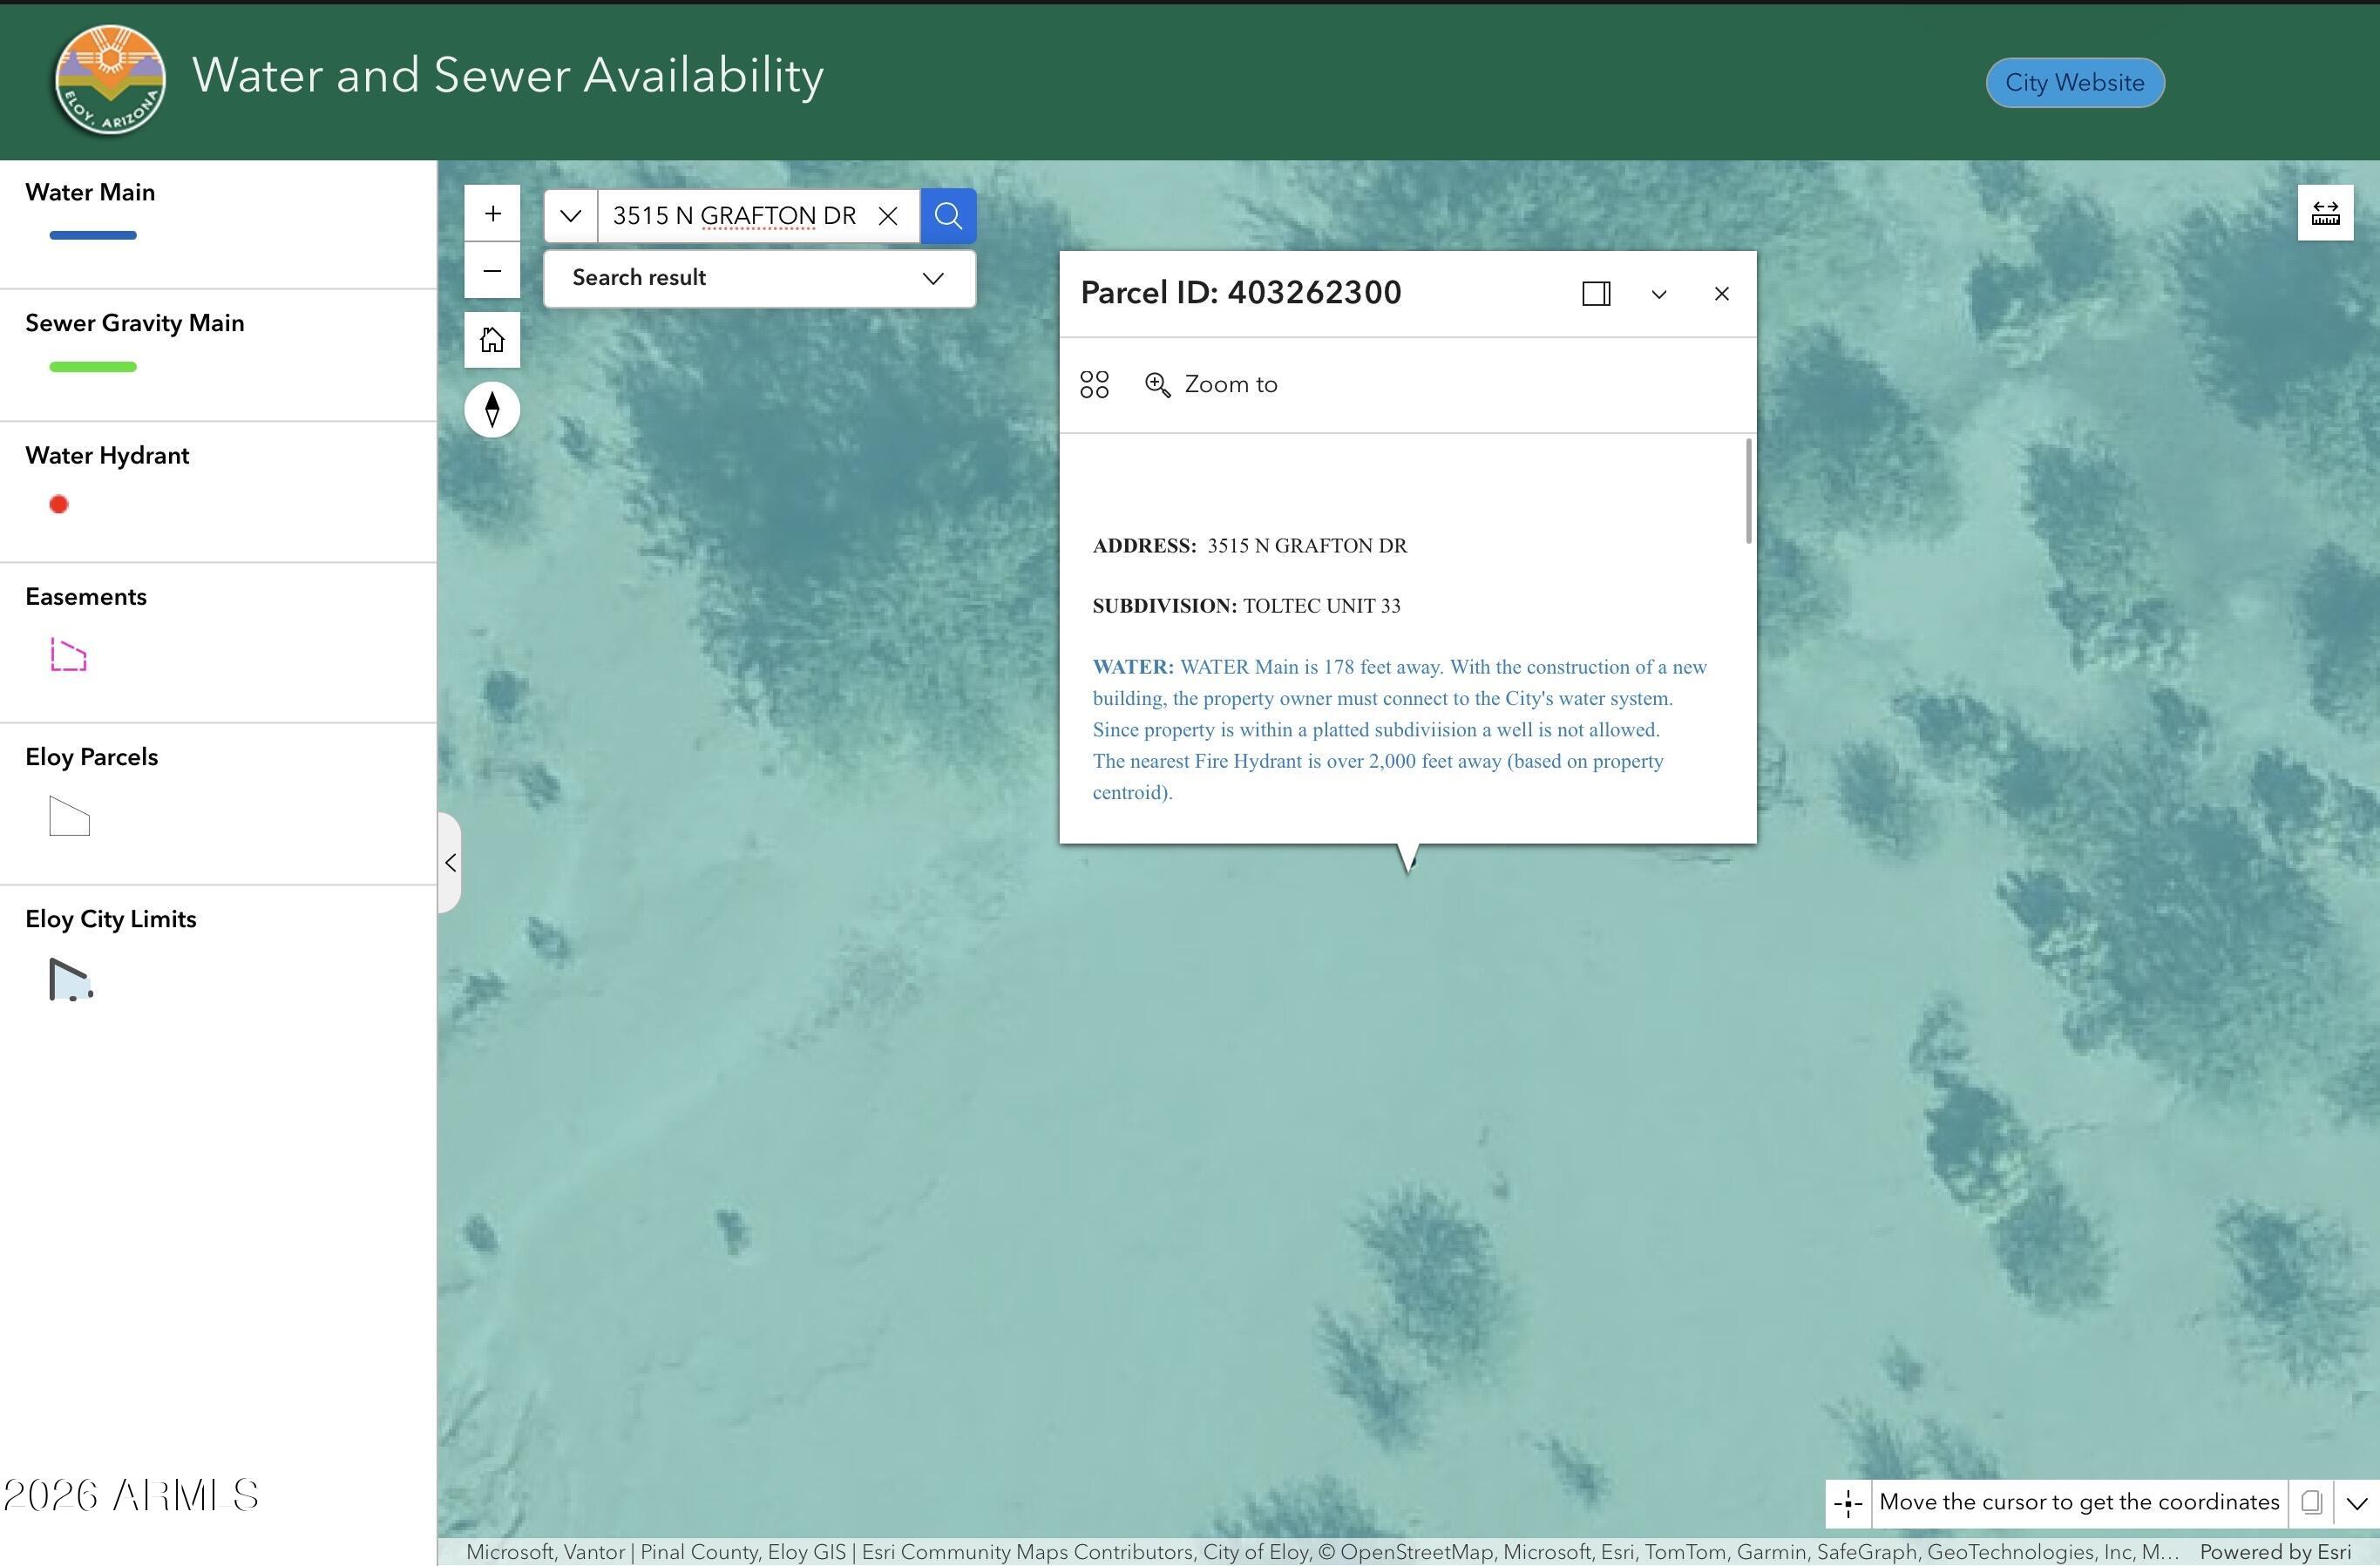This screenshot has width=2380, height=1566.
Task: Click the blue search magnifier button
Action: pyautogui.click(x=947, y=216)
